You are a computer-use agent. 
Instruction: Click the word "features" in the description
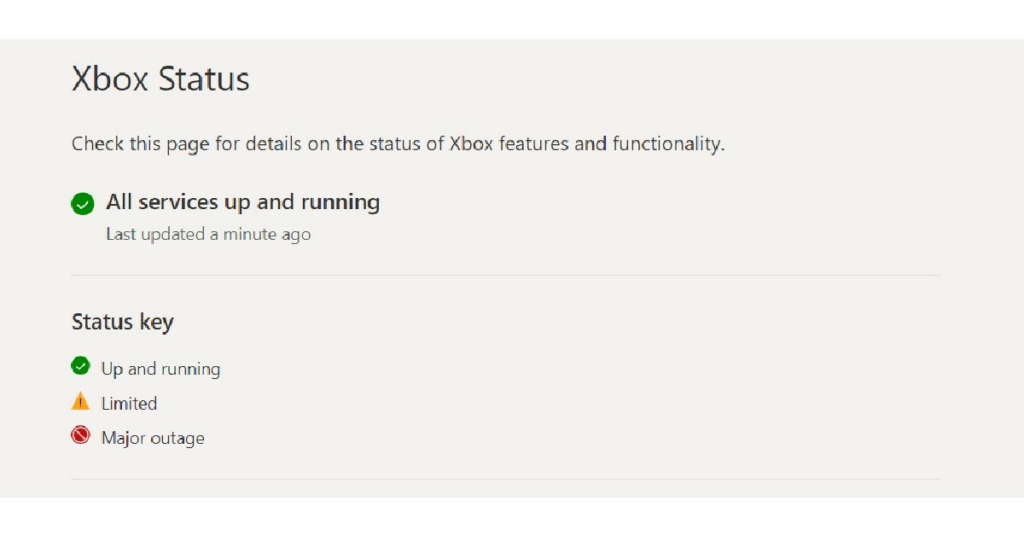coord(533,144)
